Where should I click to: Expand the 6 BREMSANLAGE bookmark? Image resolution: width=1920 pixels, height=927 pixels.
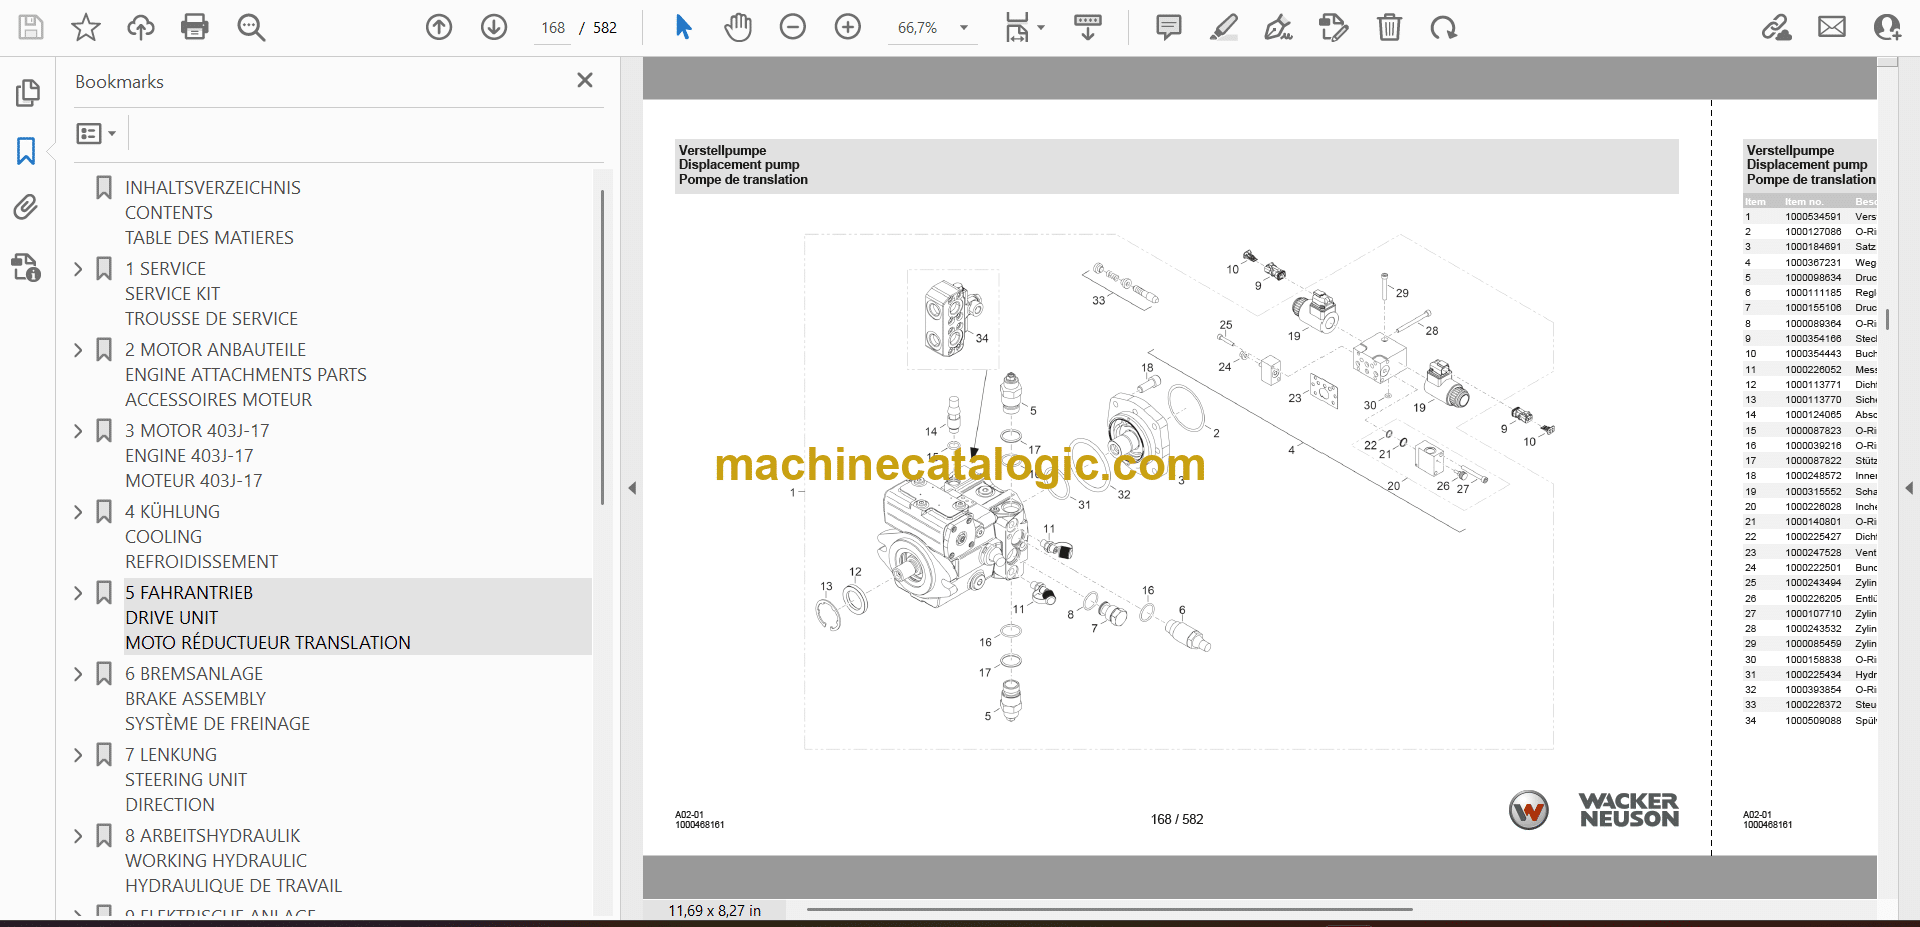point(78,674)
